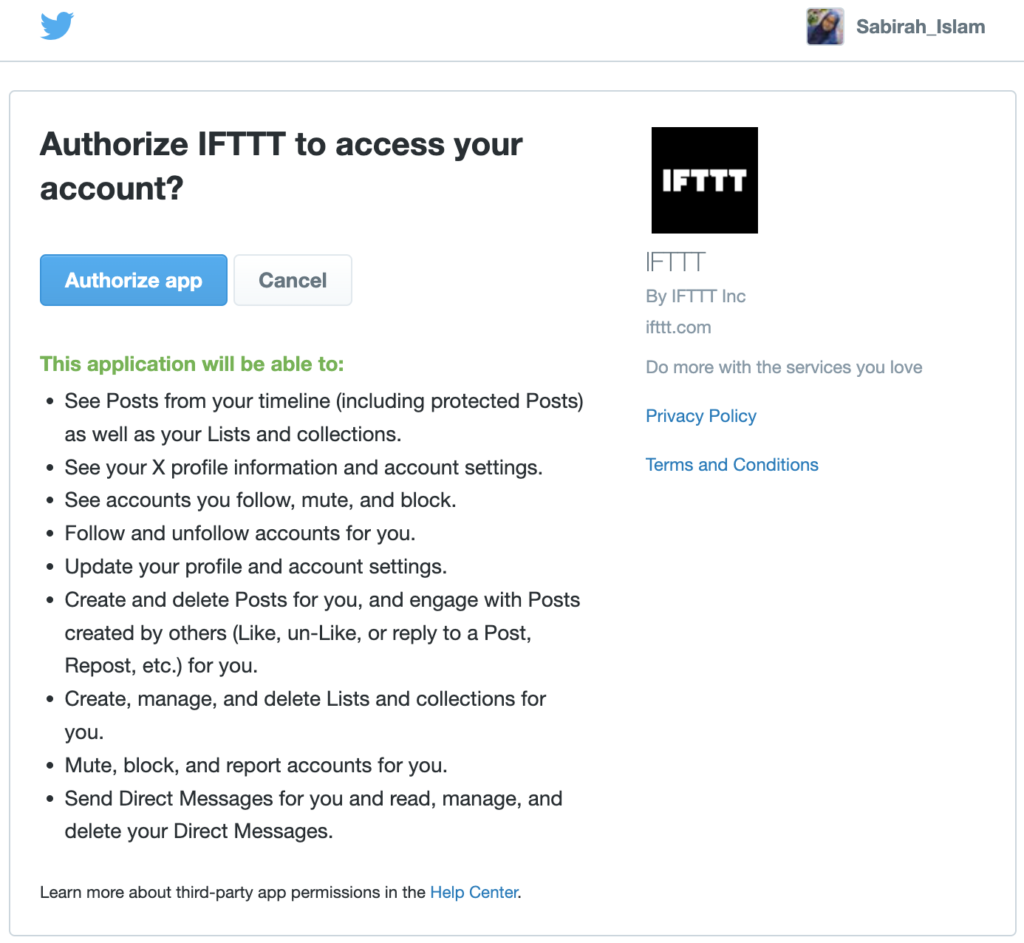Cancel the authorization request
Viewport: 1024px width, 943px height.
pos(292,280)
